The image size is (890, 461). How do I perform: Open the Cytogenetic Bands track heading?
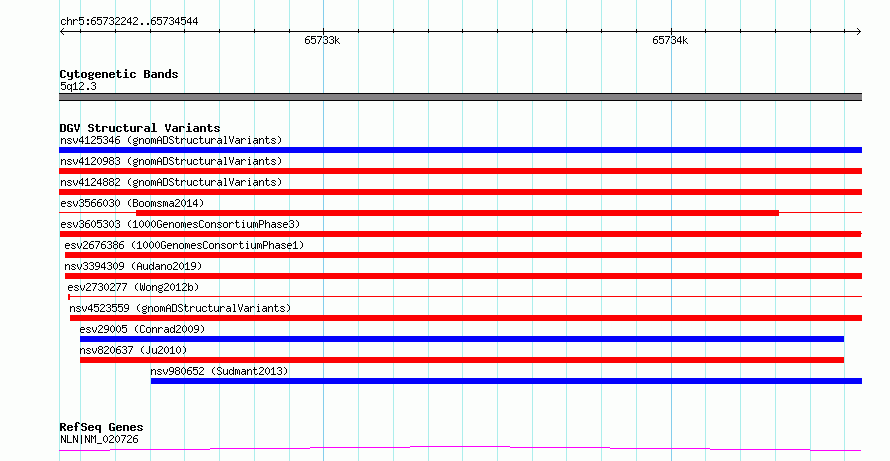coord(119,74)
